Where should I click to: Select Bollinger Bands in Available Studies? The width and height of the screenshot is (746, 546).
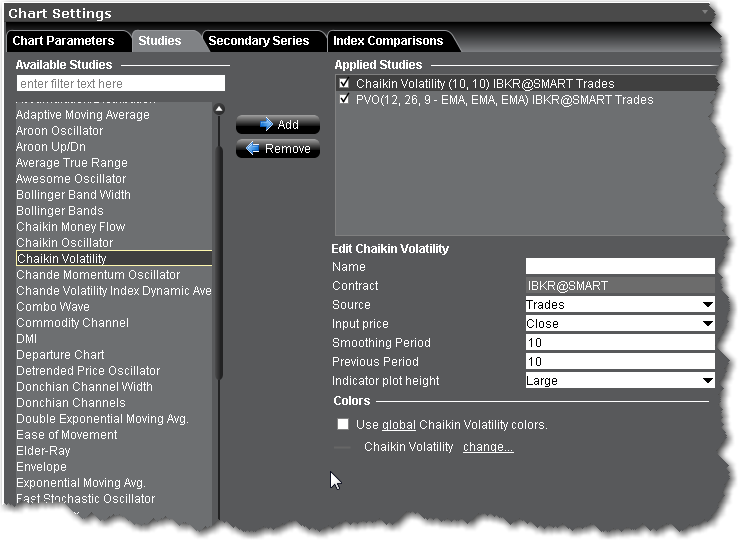click(x=59, y=211)
